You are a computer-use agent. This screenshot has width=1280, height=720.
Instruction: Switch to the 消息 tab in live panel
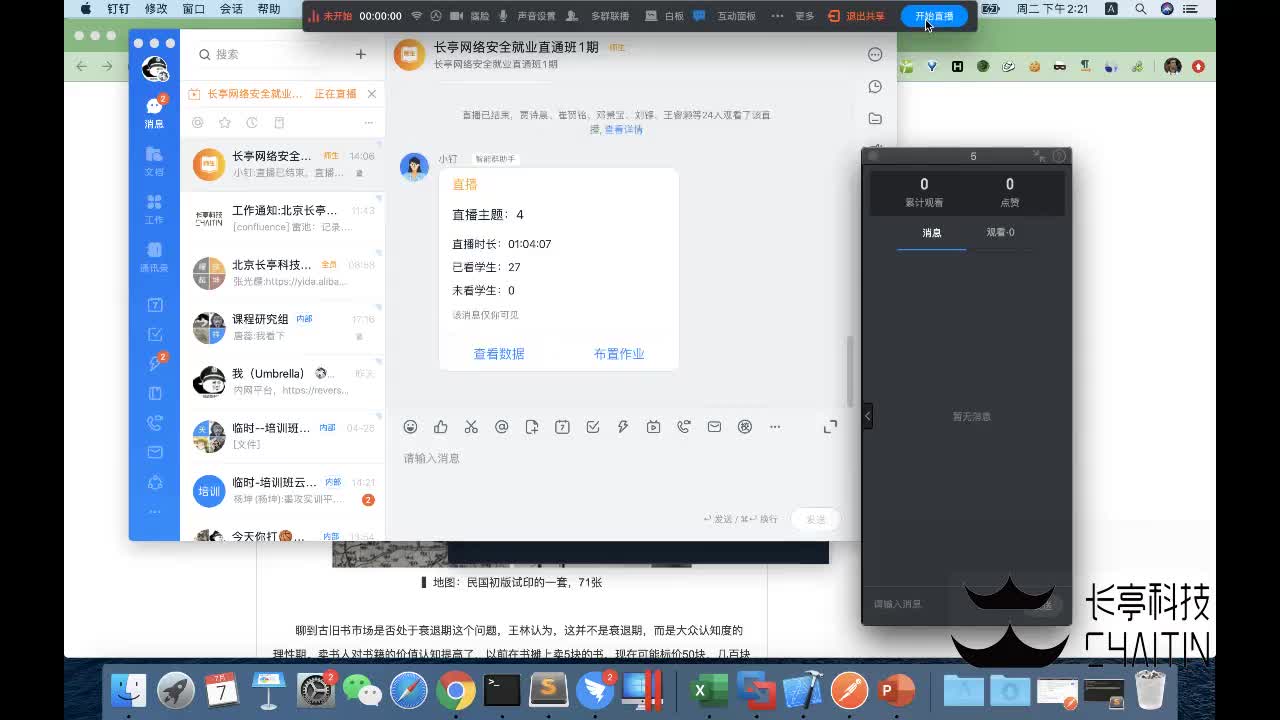pyautogui.click(x=932, y=232)
